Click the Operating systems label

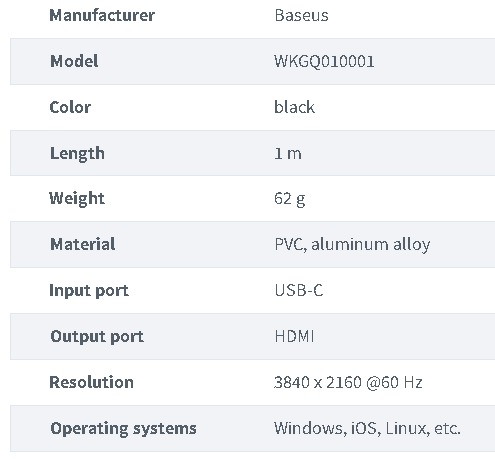click(x=123, y=429)
